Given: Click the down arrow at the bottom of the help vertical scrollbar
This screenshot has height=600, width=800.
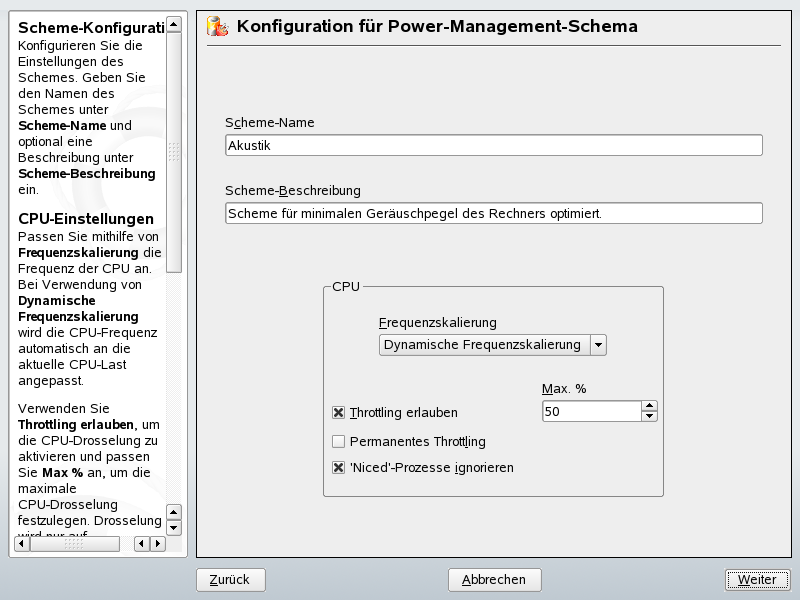Looking at the screenshot, I should [x=174, y=527].
